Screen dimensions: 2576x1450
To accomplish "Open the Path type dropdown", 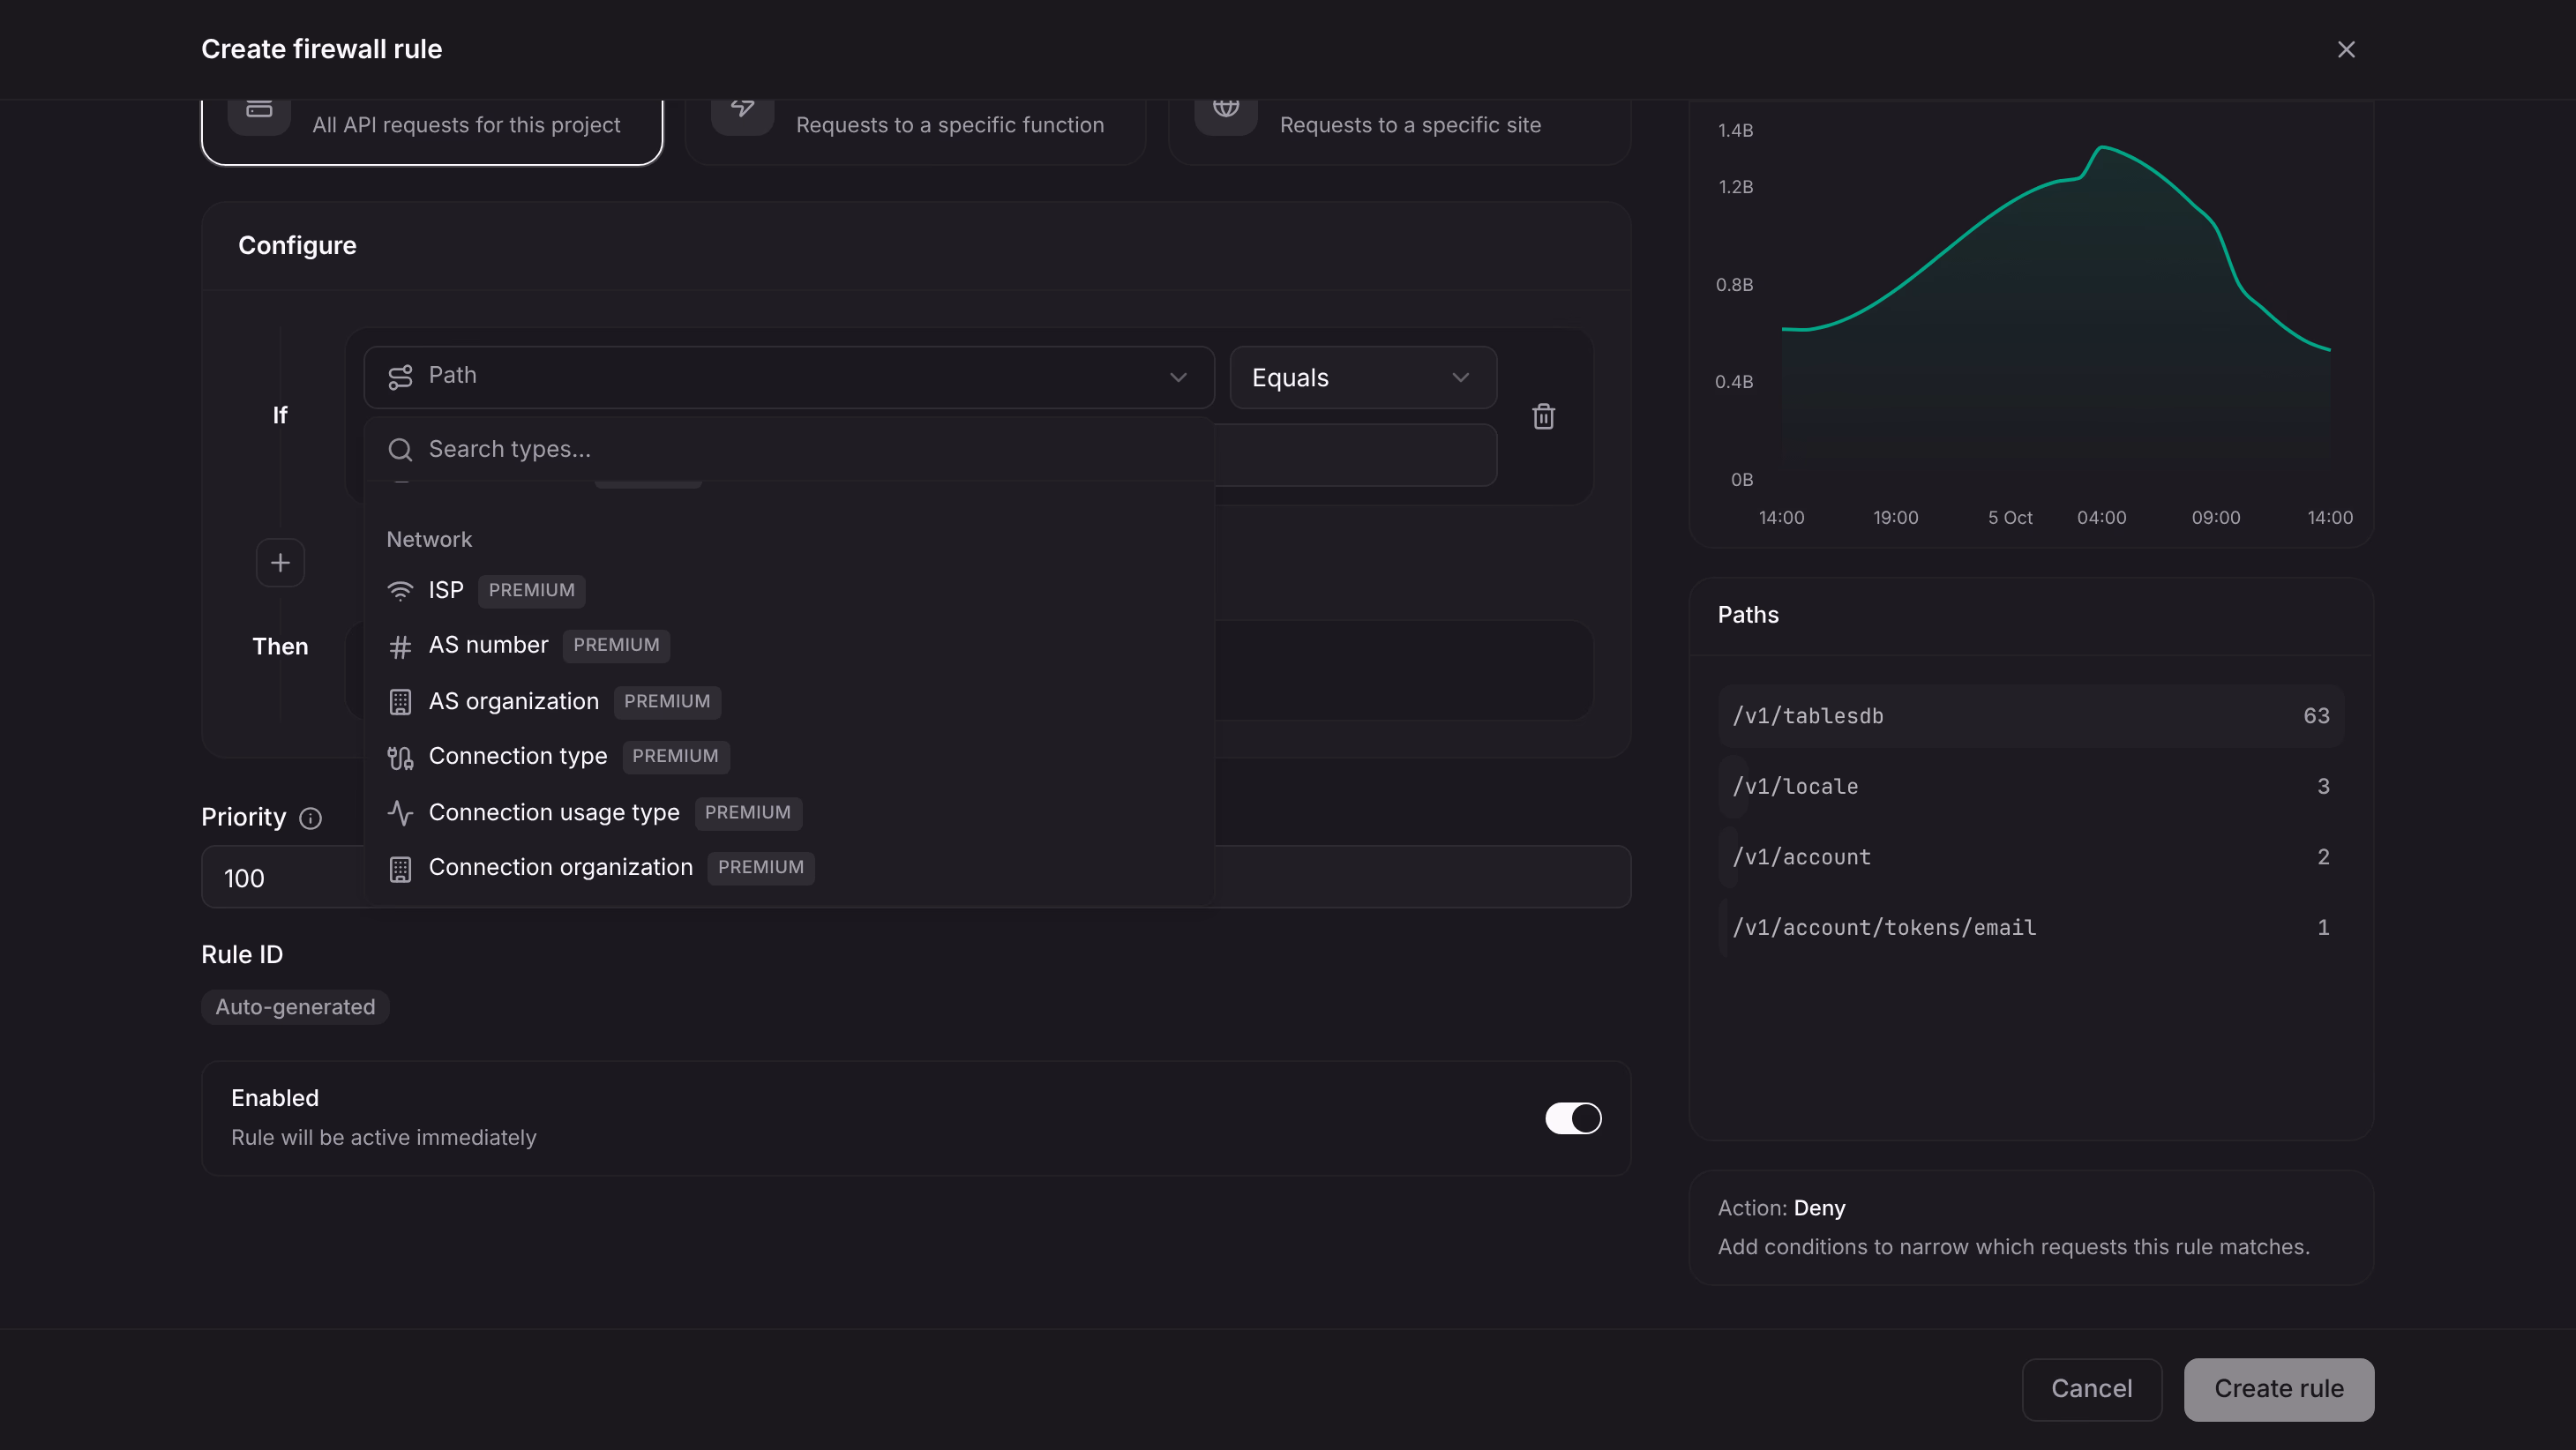I will point(789,377).
